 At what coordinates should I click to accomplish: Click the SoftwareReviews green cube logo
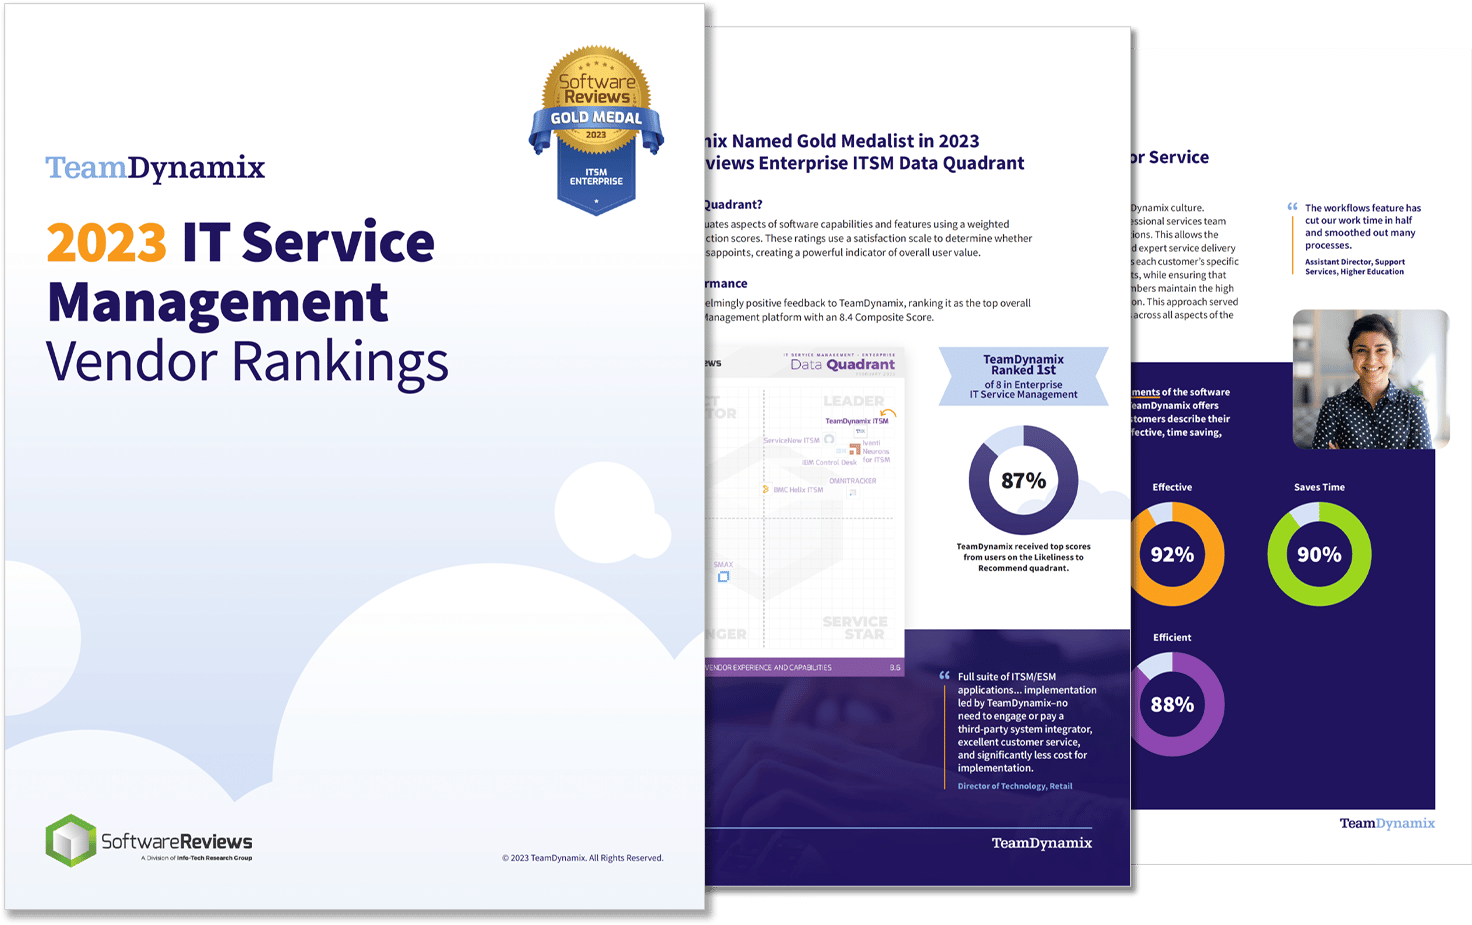71,840
